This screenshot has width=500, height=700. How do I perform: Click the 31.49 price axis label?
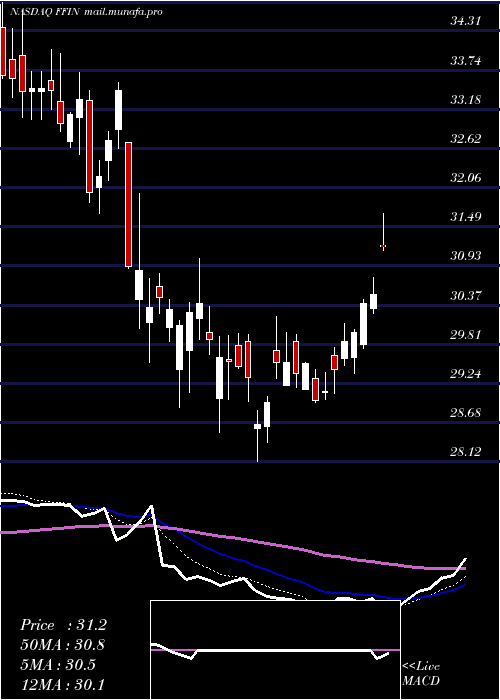point(466,217)
